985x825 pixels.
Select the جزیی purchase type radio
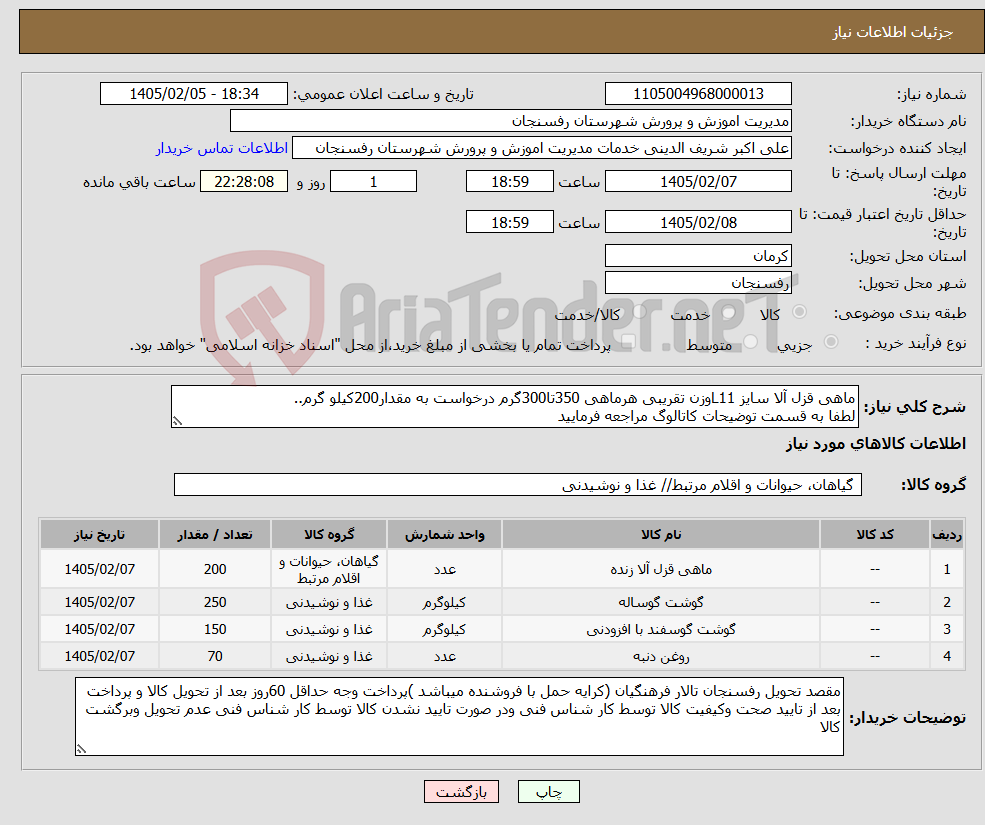pyautogui.click(x=830, y=342)
